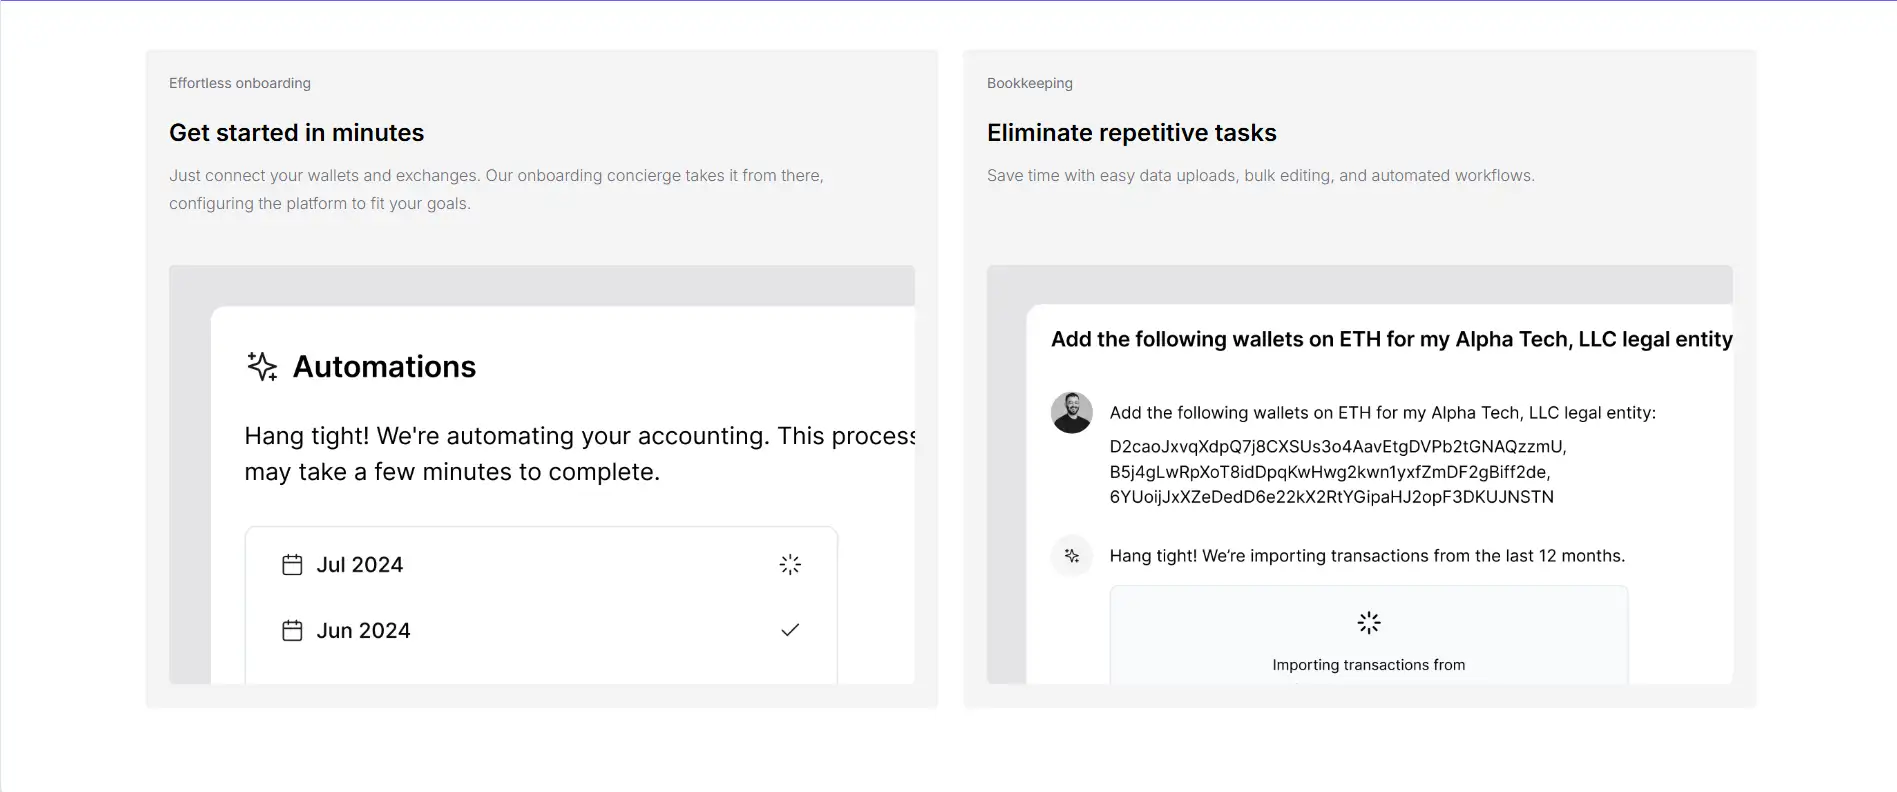Click the Automations sparkle icon
Viewport: 1897px width, 792px height.
[262, 367]
